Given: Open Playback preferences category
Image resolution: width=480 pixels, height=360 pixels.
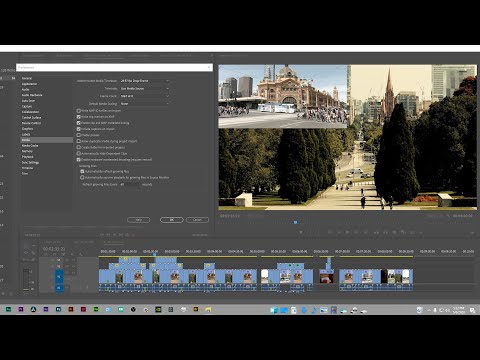Looking at the screenshot, I should click(x=28, y=157).
